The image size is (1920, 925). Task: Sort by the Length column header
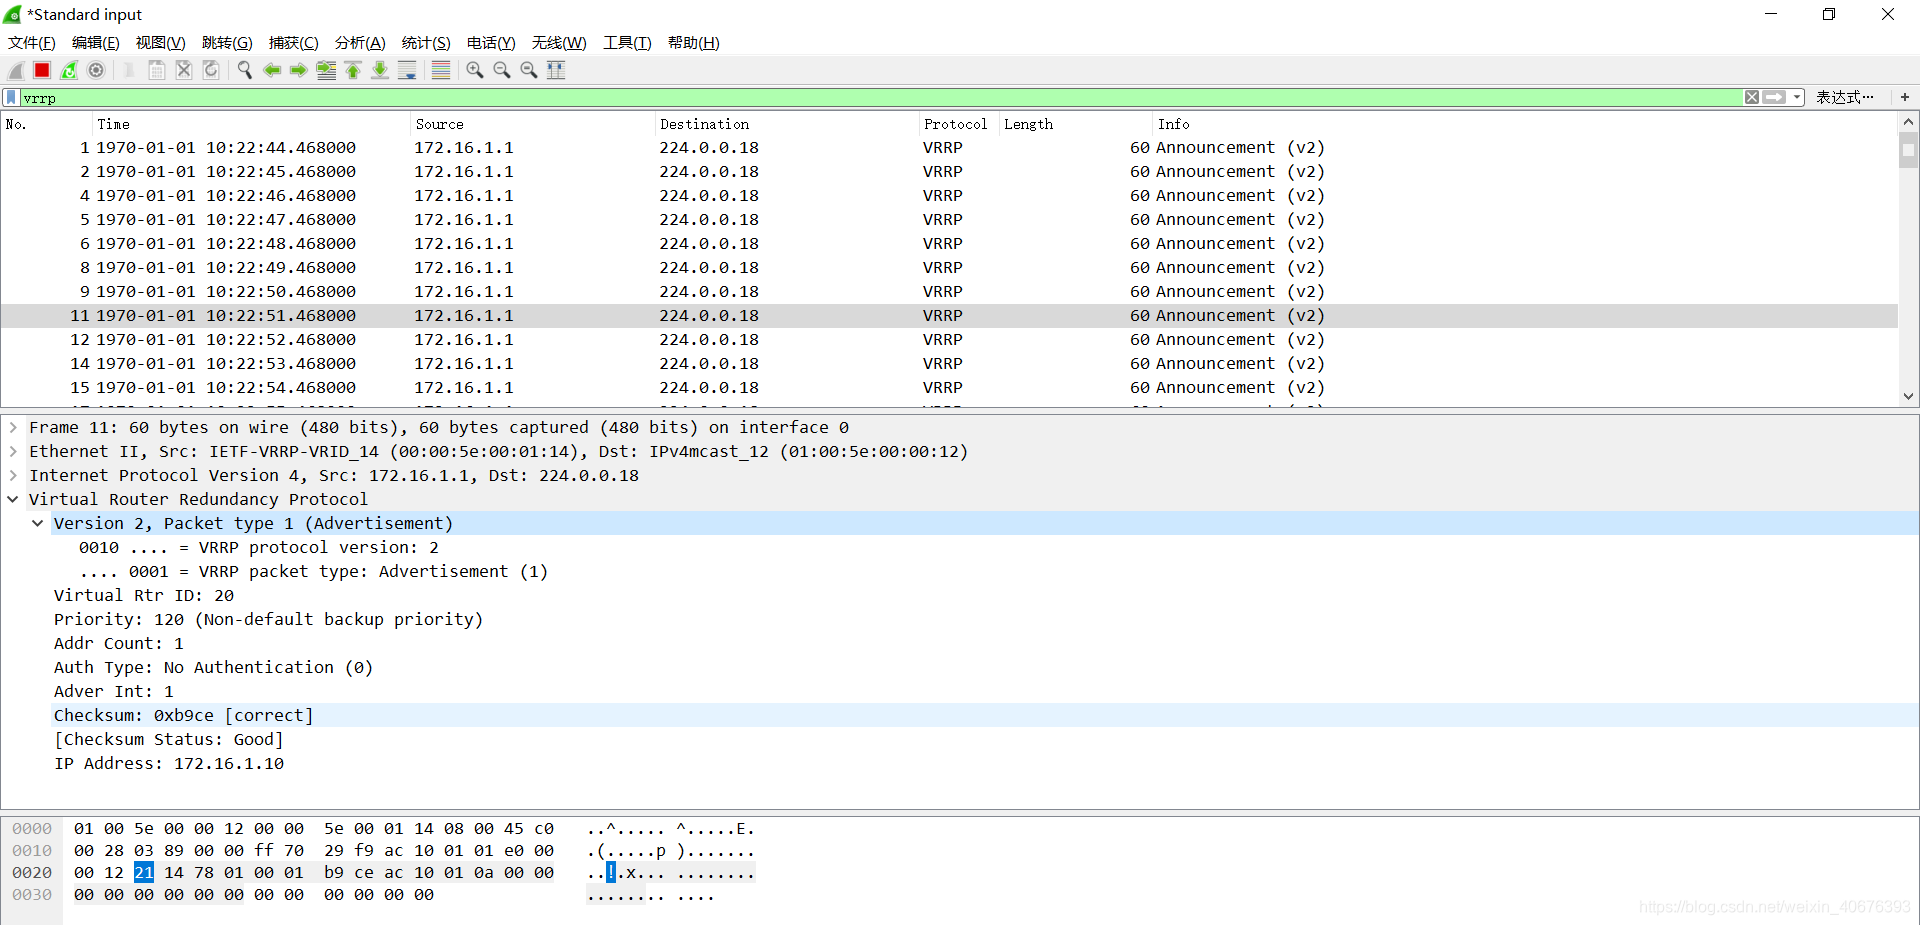pyautogui.click(x=1076, y=124)
